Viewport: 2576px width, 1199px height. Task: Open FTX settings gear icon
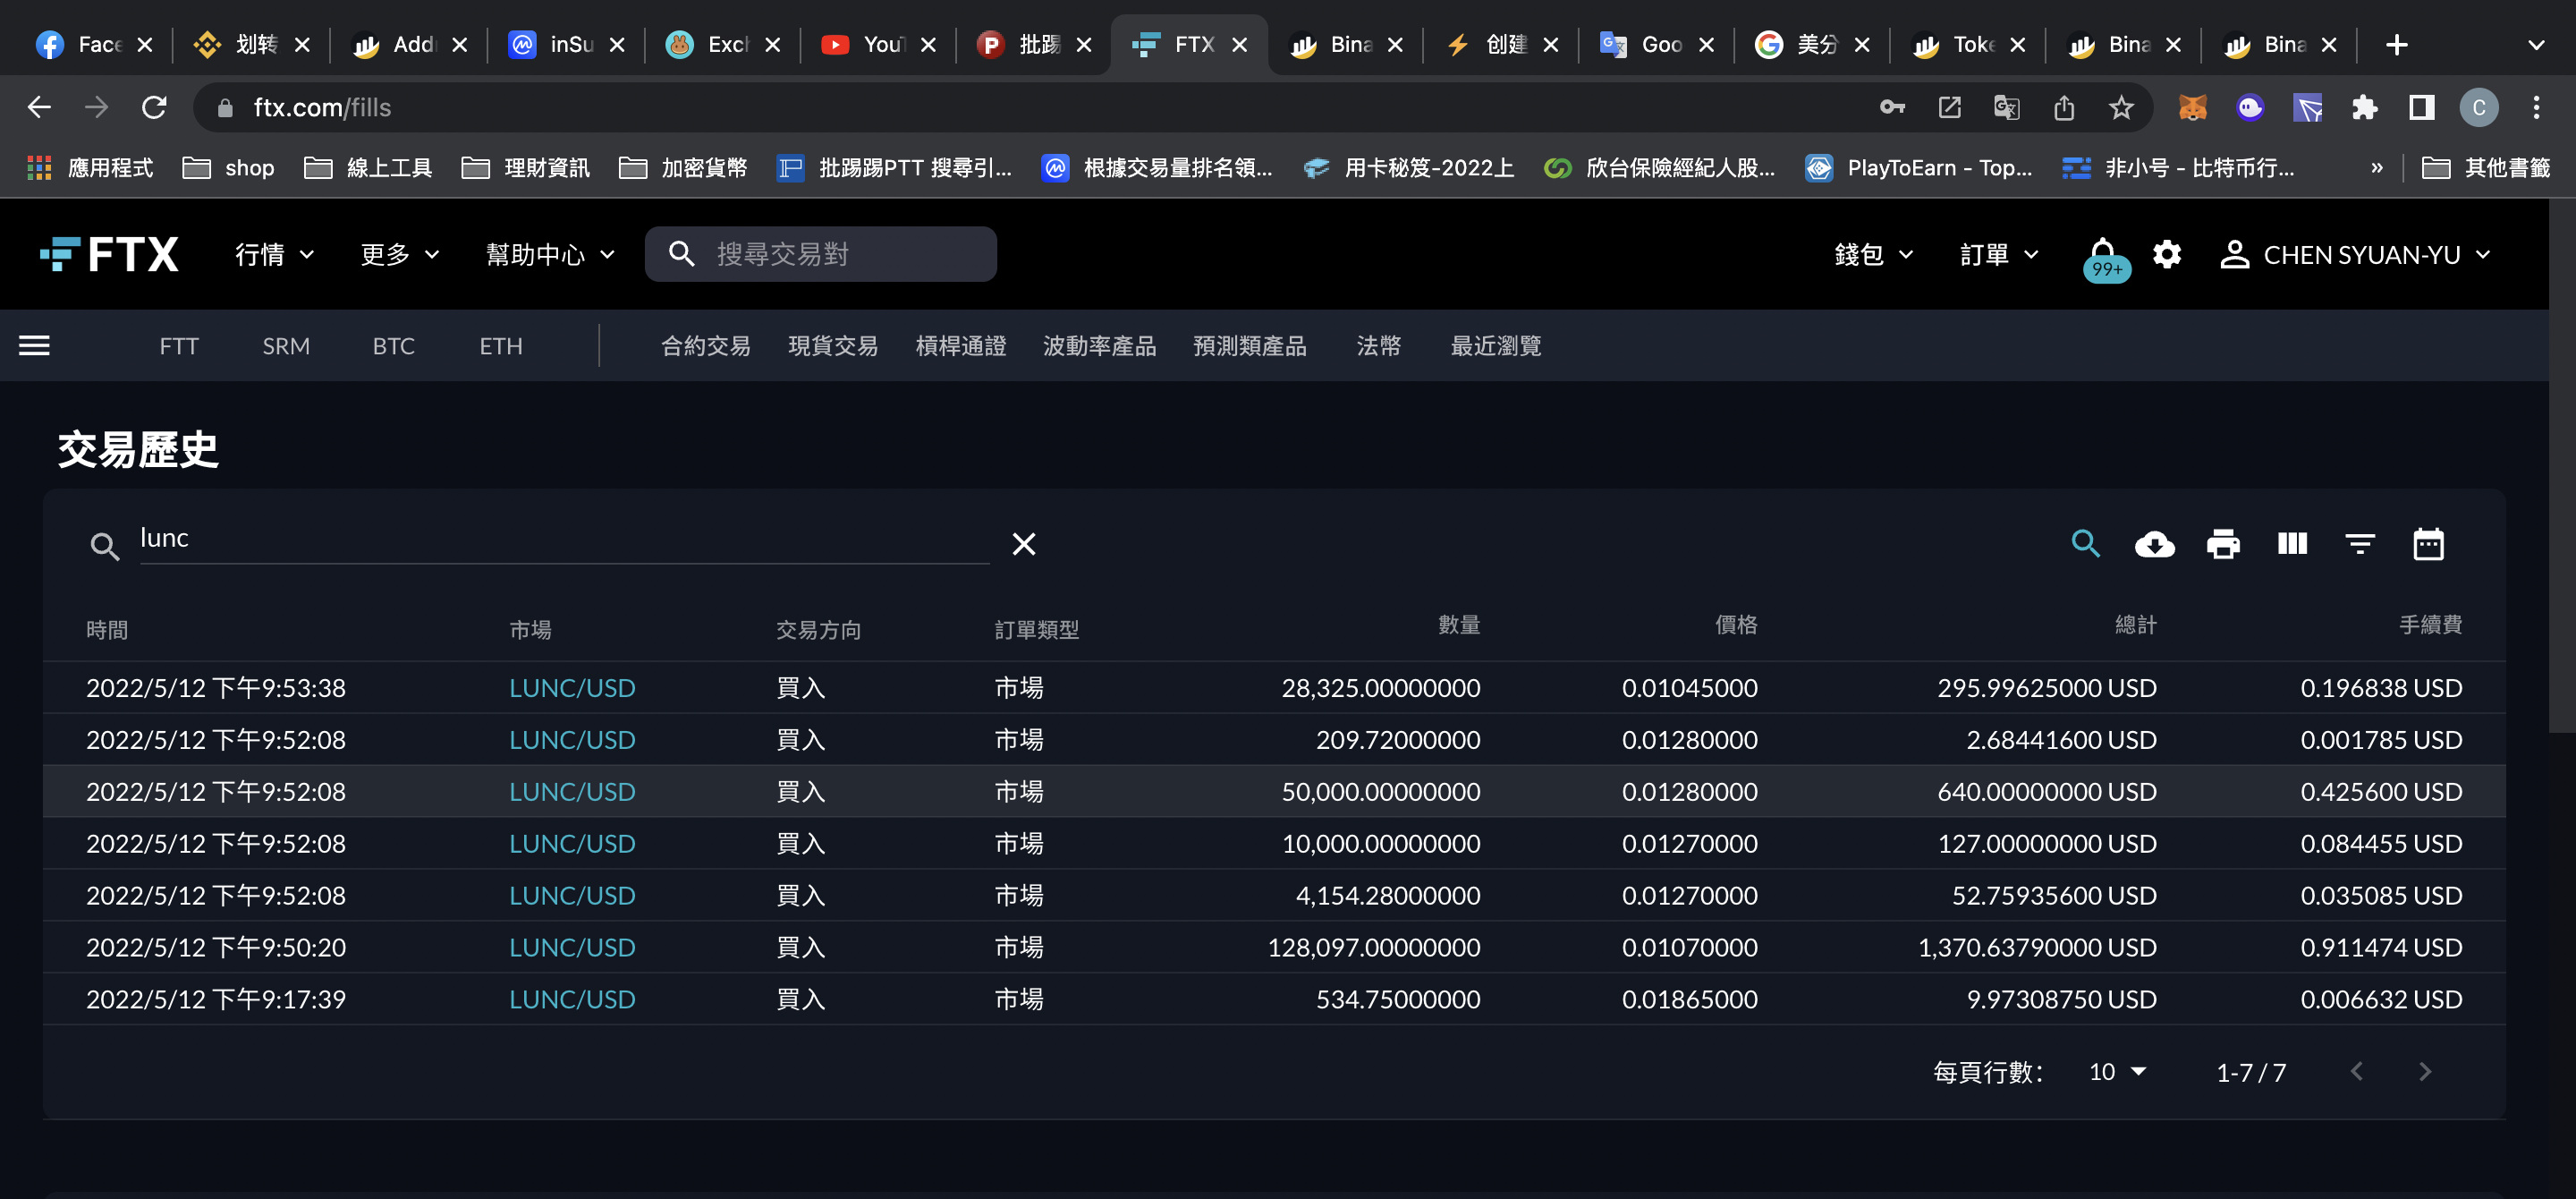click(x=2166, y=255)
